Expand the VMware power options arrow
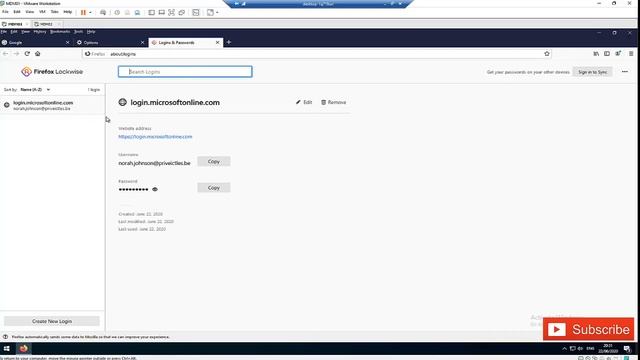This screenshot has height=360, width=640. click(90, 13)
